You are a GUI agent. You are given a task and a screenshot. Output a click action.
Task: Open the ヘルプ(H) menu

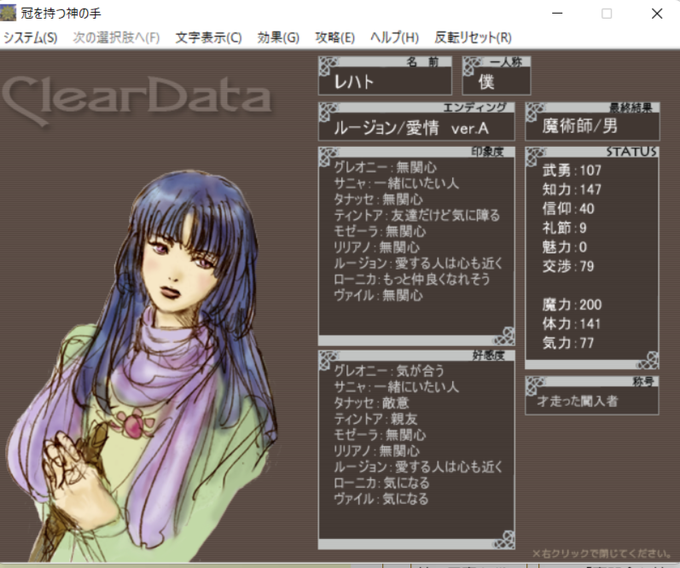(x=394, y=38)
